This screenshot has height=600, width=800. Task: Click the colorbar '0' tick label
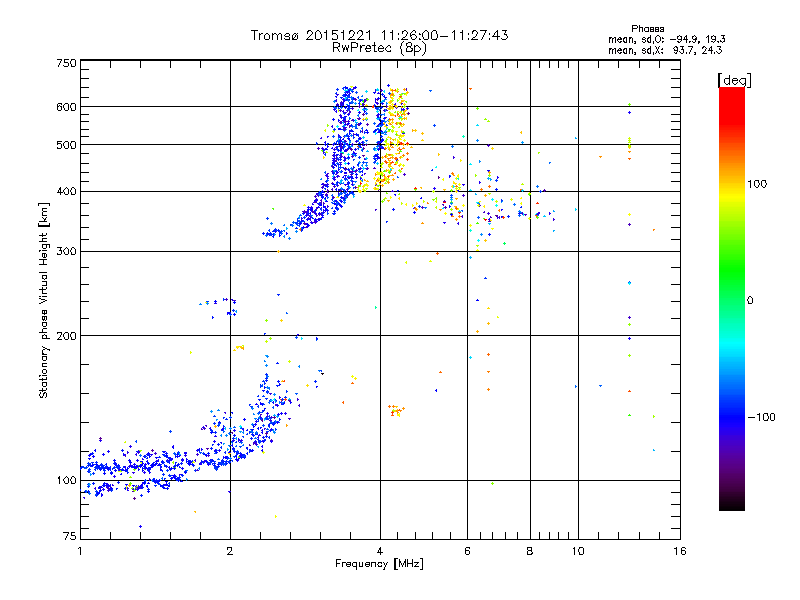coord(750,301)
